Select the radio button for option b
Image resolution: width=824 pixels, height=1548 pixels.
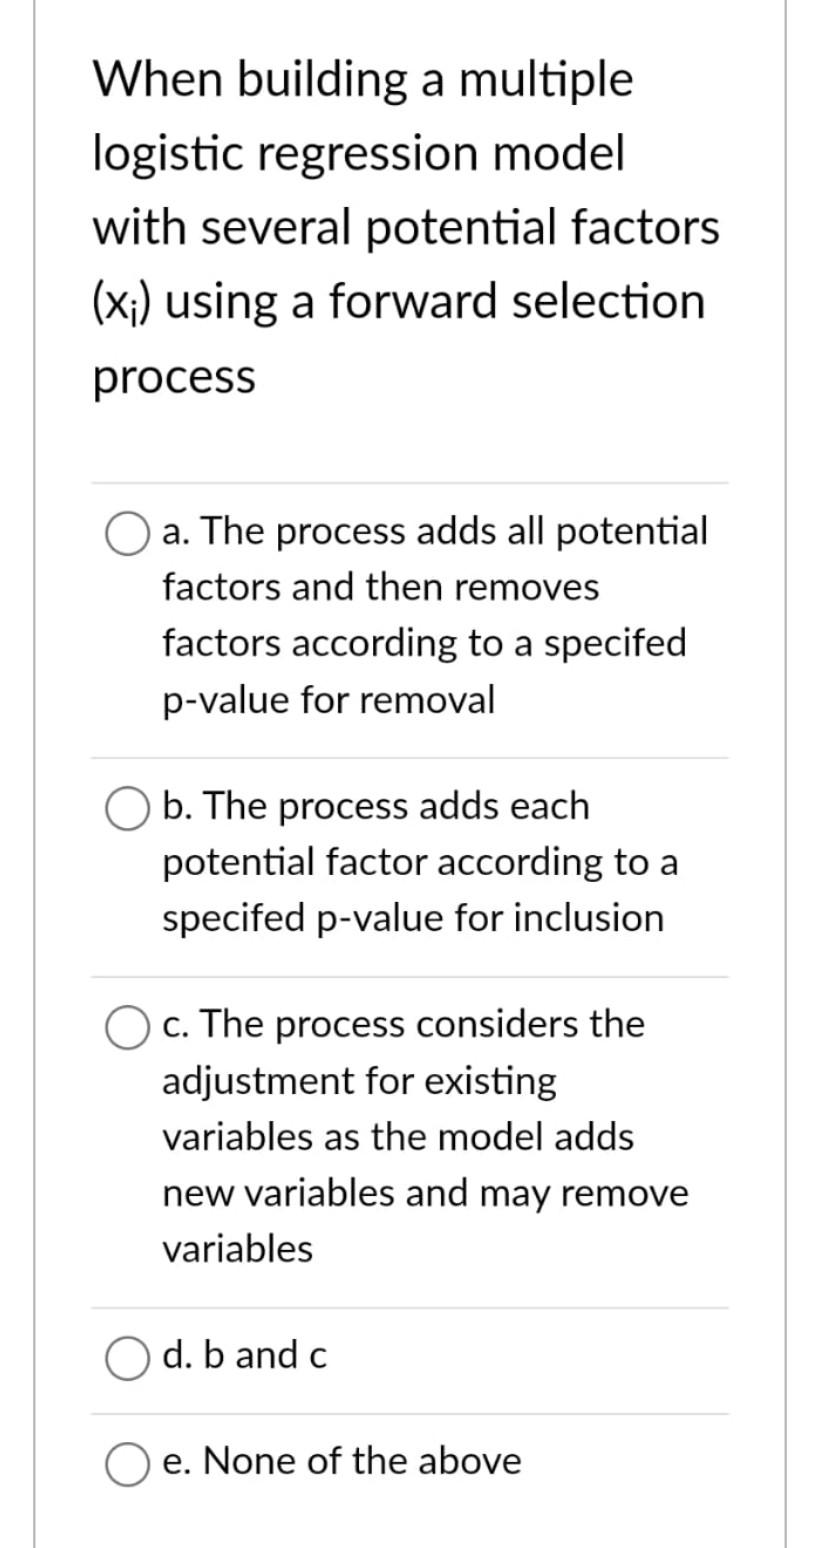126,808
